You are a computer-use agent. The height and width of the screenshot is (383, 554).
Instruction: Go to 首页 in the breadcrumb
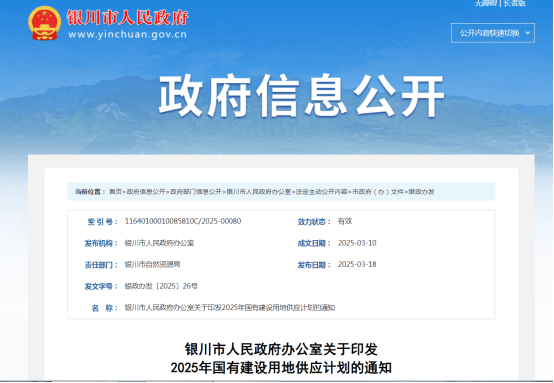click(115, 192)
